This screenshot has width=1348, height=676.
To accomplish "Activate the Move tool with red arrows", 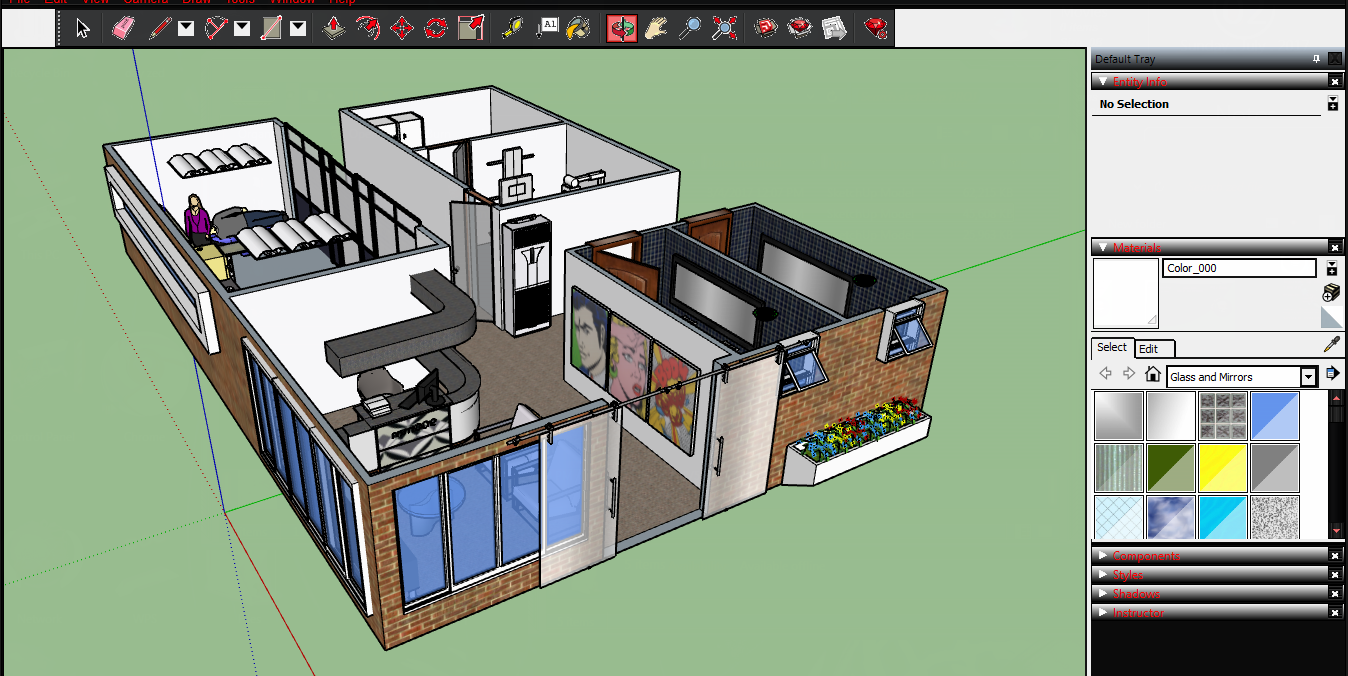I will point(402,28).
